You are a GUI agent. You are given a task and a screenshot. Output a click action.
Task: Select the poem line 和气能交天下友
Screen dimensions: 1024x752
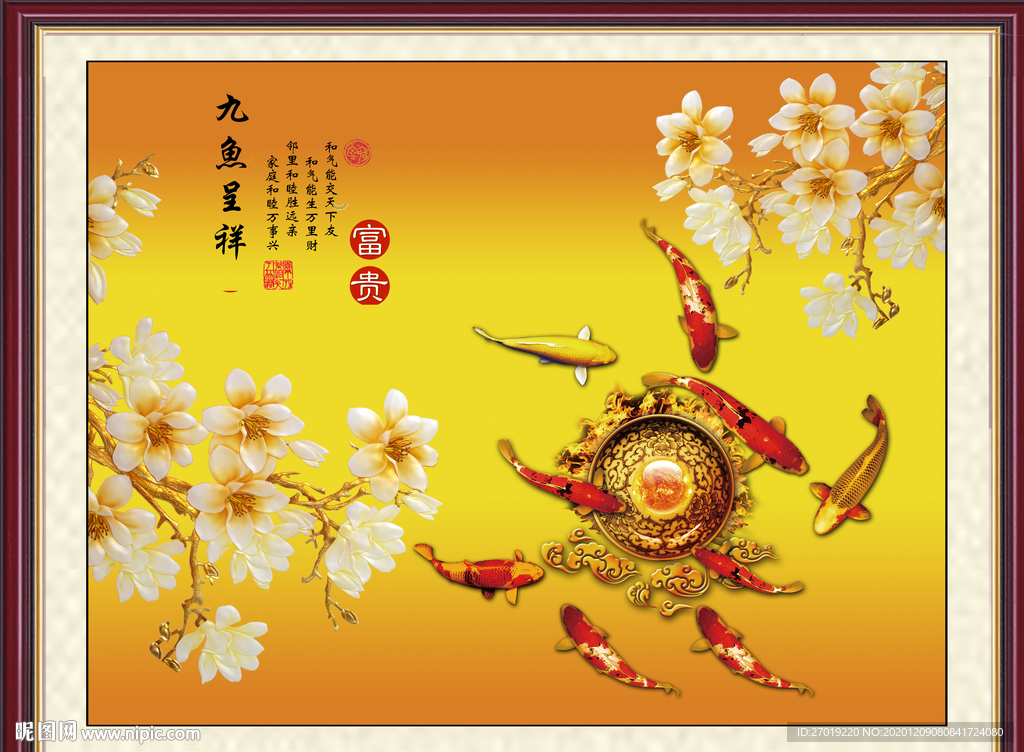(331, 189)
